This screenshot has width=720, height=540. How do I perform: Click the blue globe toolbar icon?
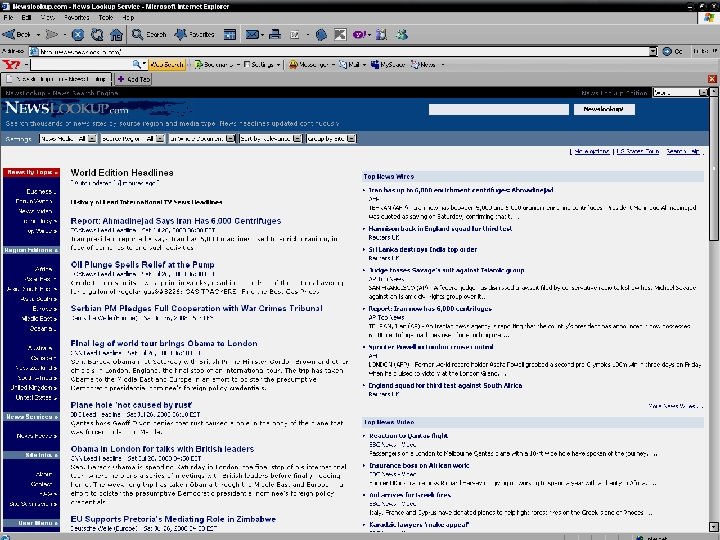[x=321, y=34]
